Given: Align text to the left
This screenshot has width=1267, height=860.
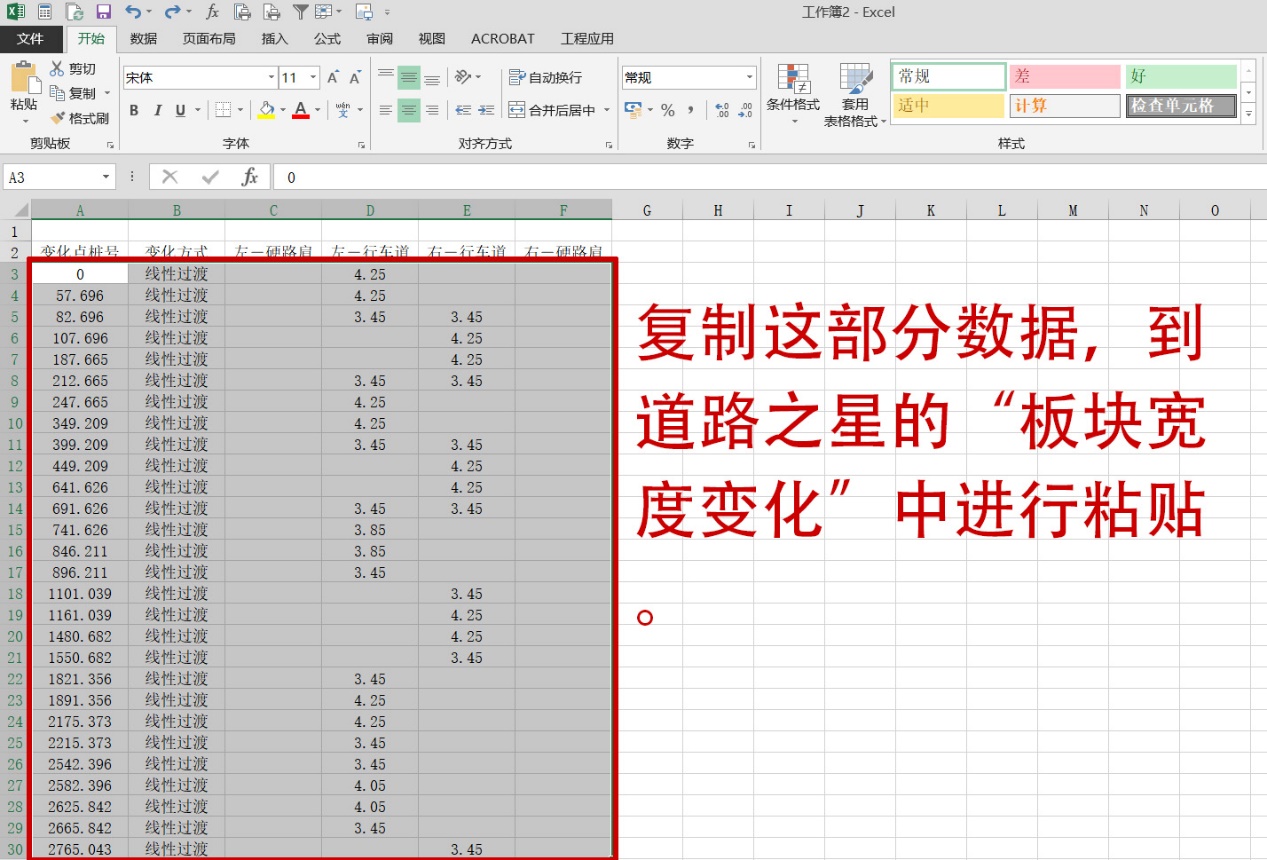Looking at the screenshot, I should point(386,110).
